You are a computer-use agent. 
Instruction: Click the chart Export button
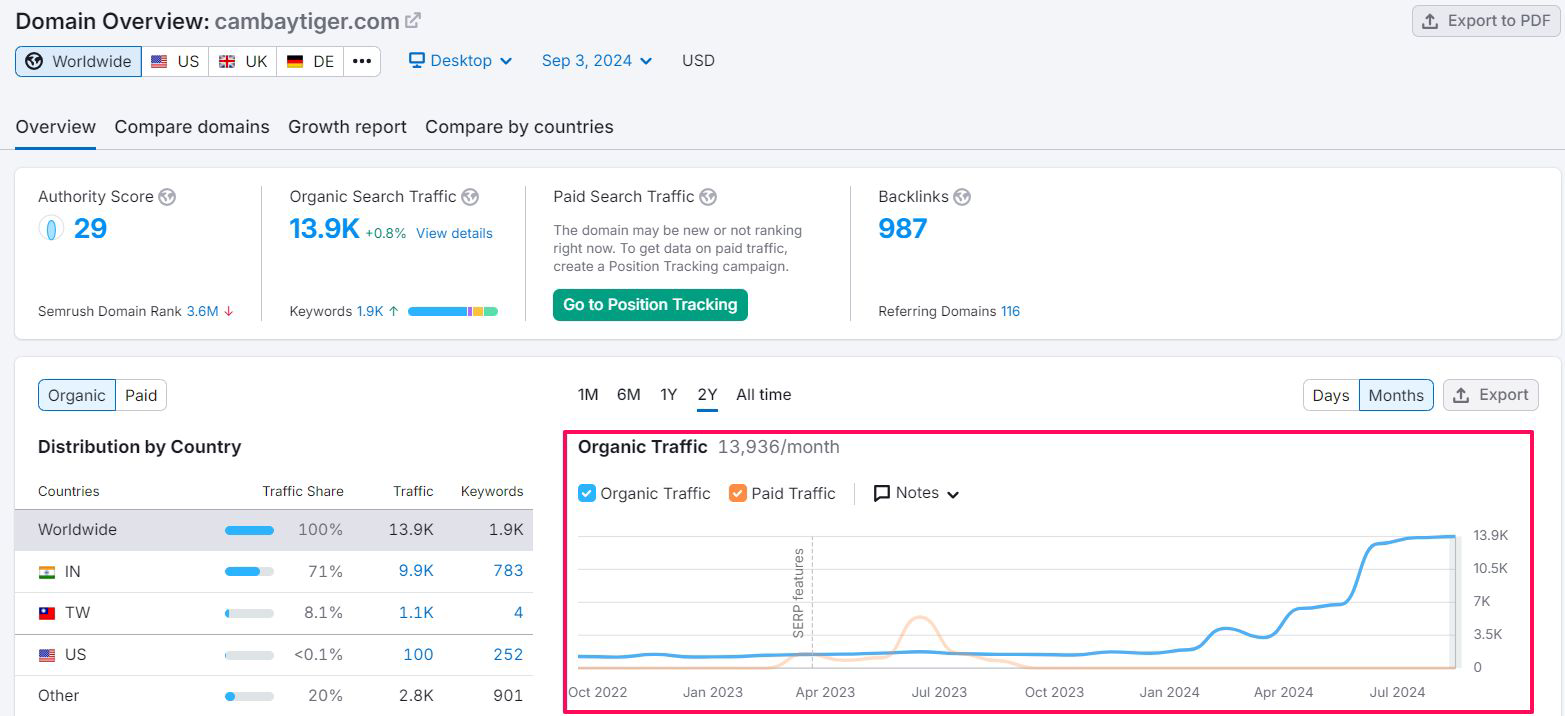click(x=1491, y=395)
